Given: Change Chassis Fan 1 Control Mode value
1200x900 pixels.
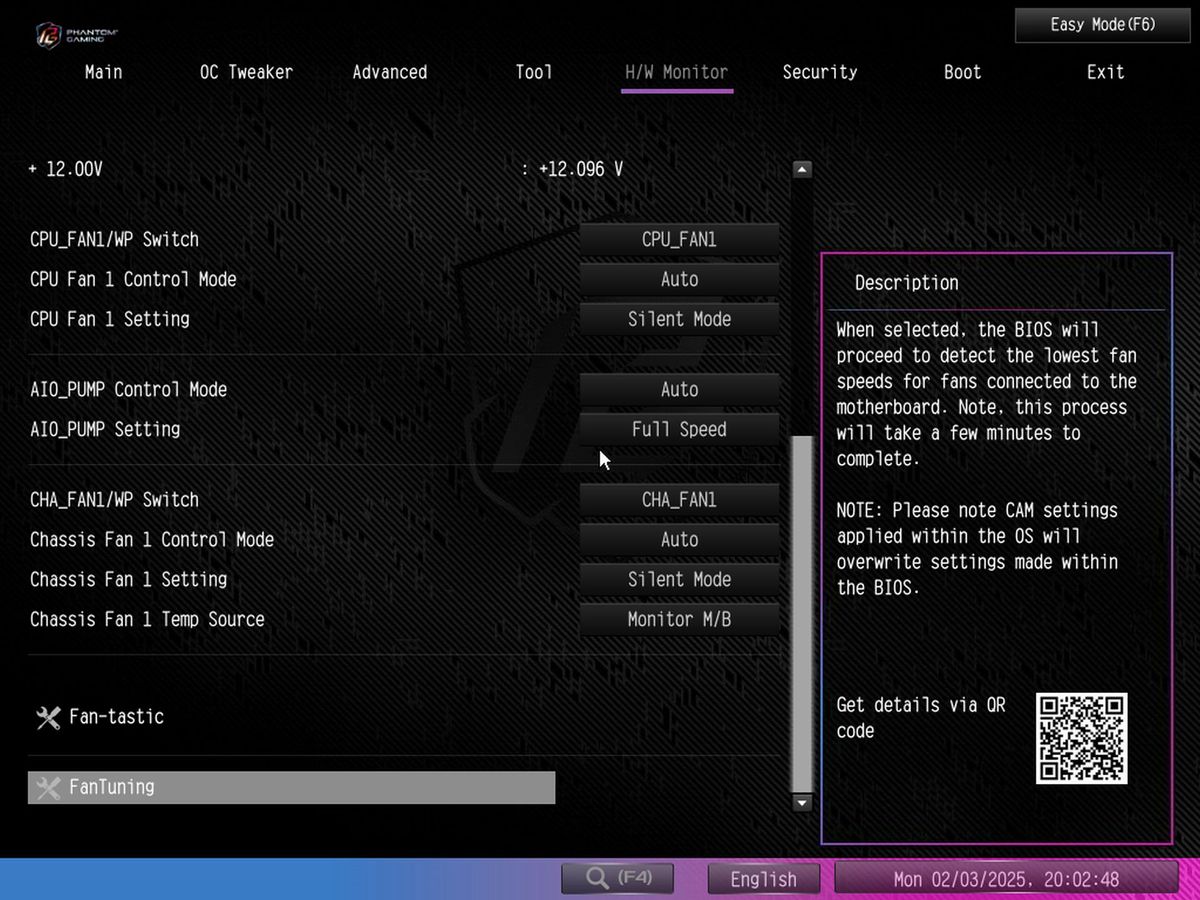Looking at the screenshot, I should pos(679,540).
